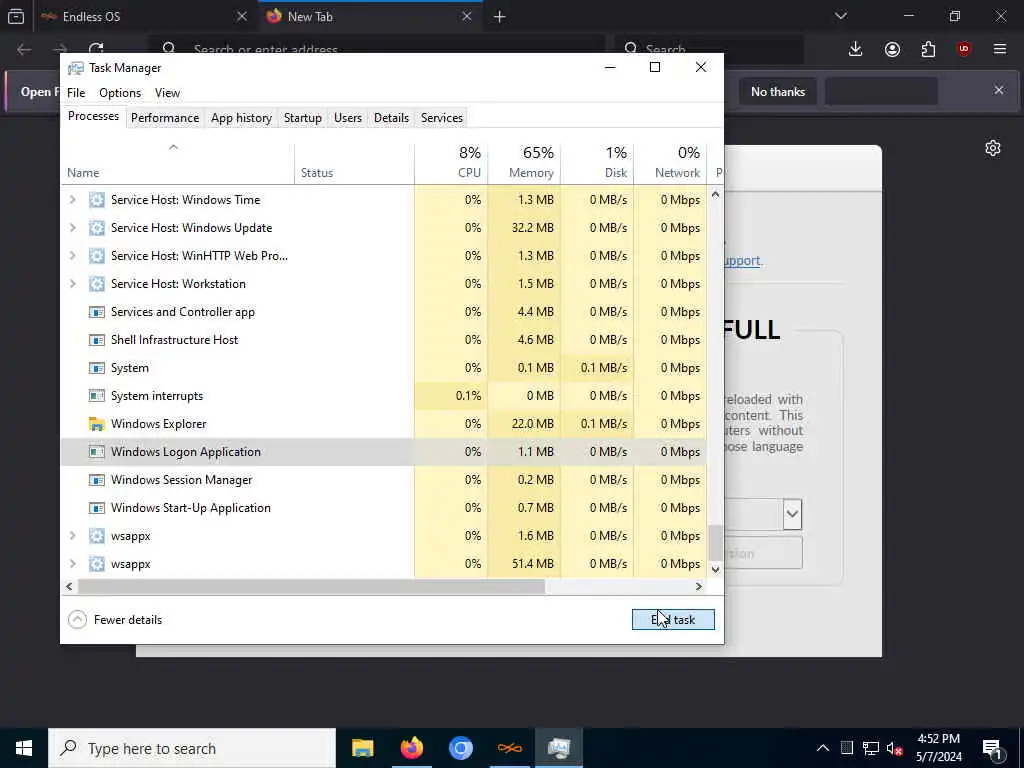Switch to the Users tab
This screenshot has width=1024, height=768.
click(x=347, y=118)
